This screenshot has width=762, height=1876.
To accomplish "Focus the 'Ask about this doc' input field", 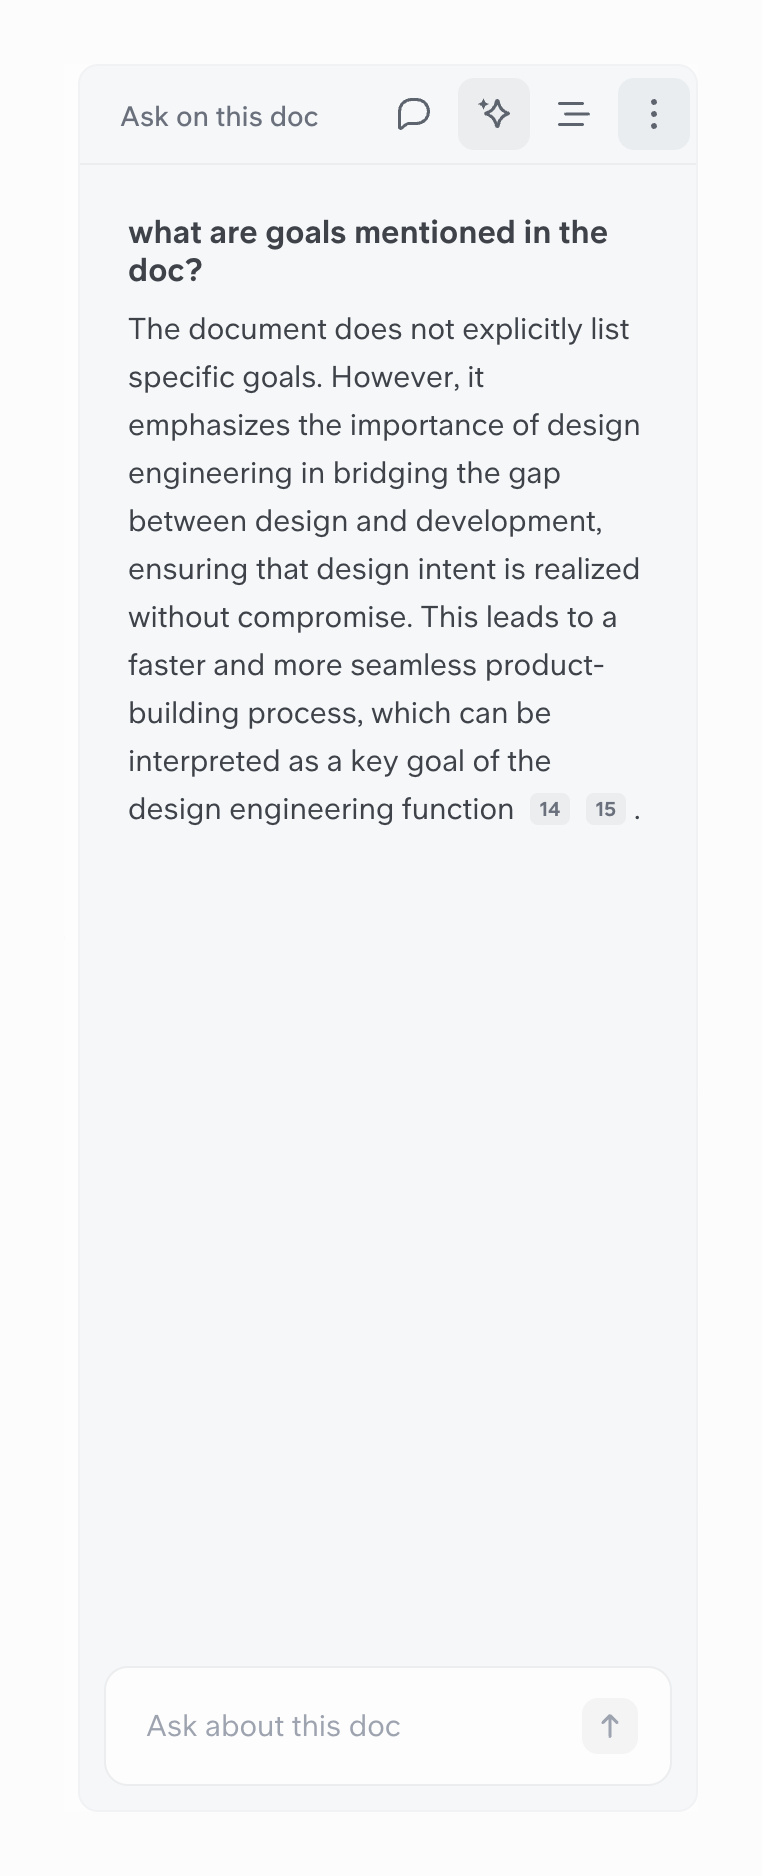I will 300,1725.
